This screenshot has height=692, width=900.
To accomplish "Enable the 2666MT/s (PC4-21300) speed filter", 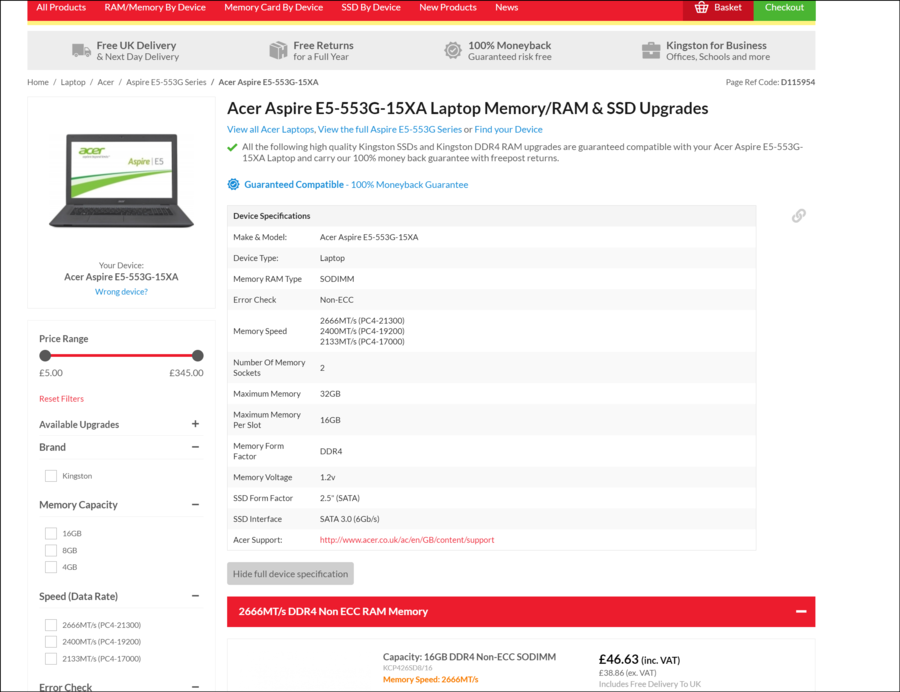I will (x=51, y=625).
